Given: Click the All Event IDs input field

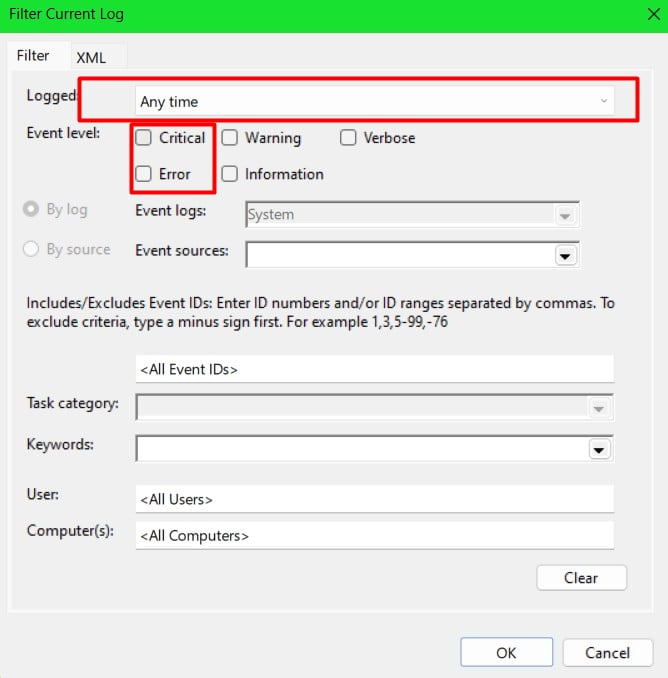Looking at the screenshot, I should pos(374,369).
